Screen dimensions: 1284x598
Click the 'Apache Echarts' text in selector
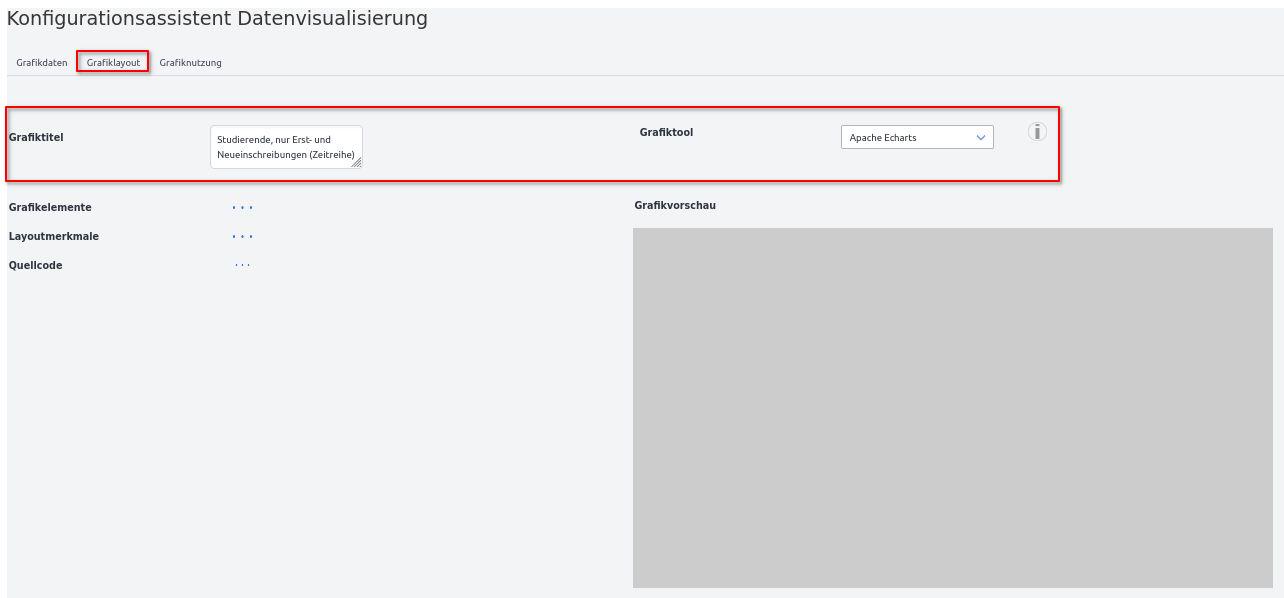(883, 138)
